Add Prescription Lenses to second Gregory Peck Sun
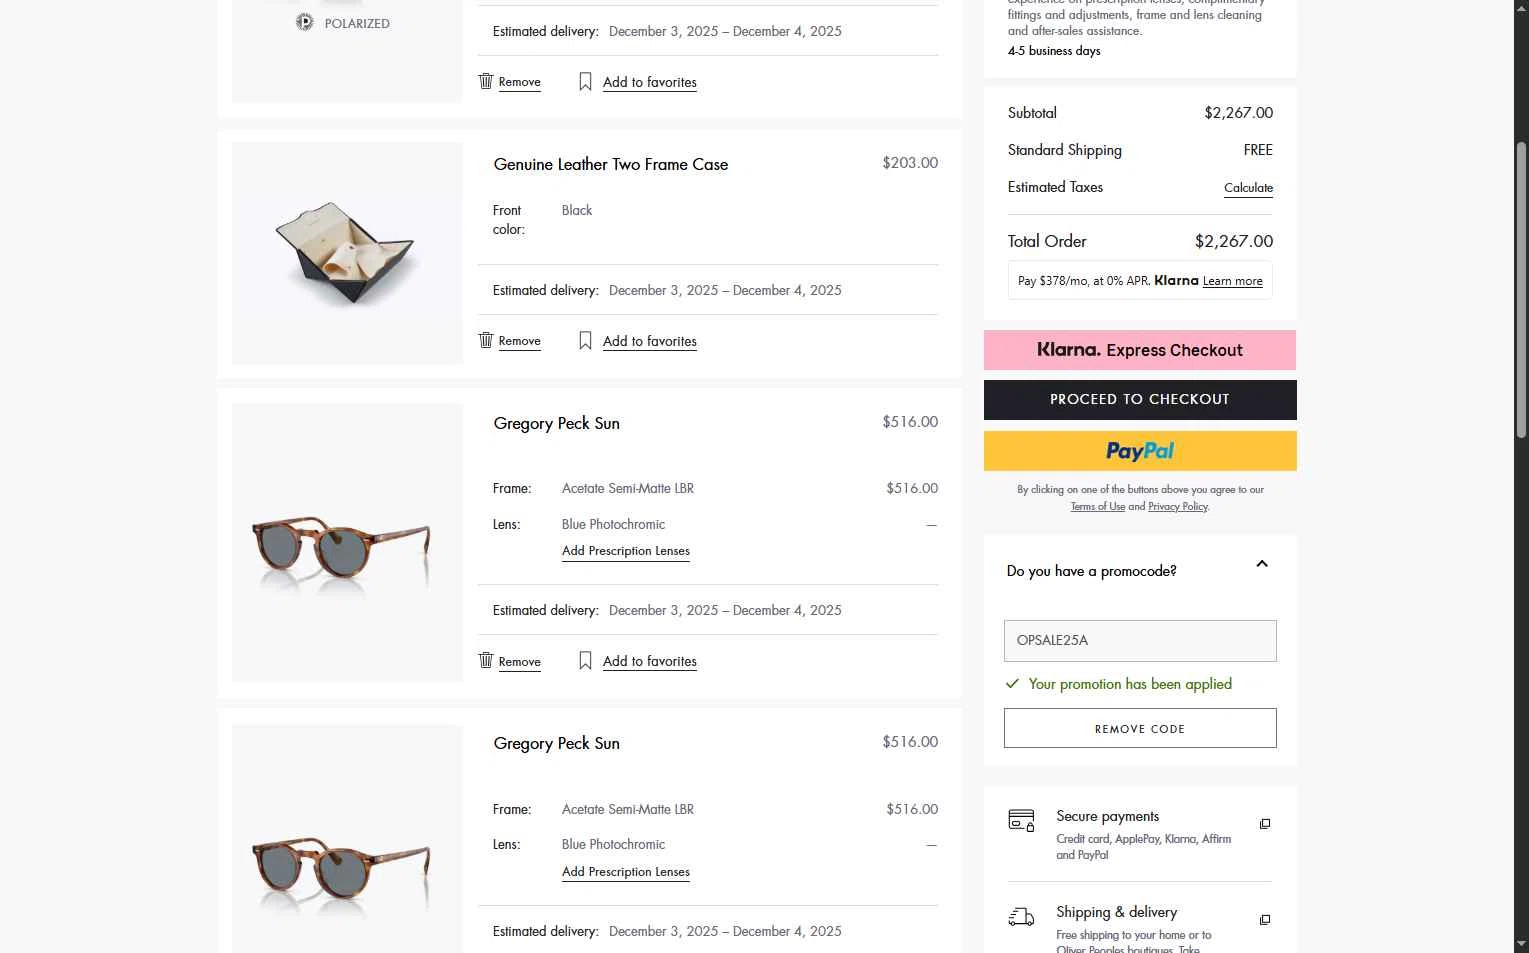Screen dimensions: 1529x953 pos(626,872)
